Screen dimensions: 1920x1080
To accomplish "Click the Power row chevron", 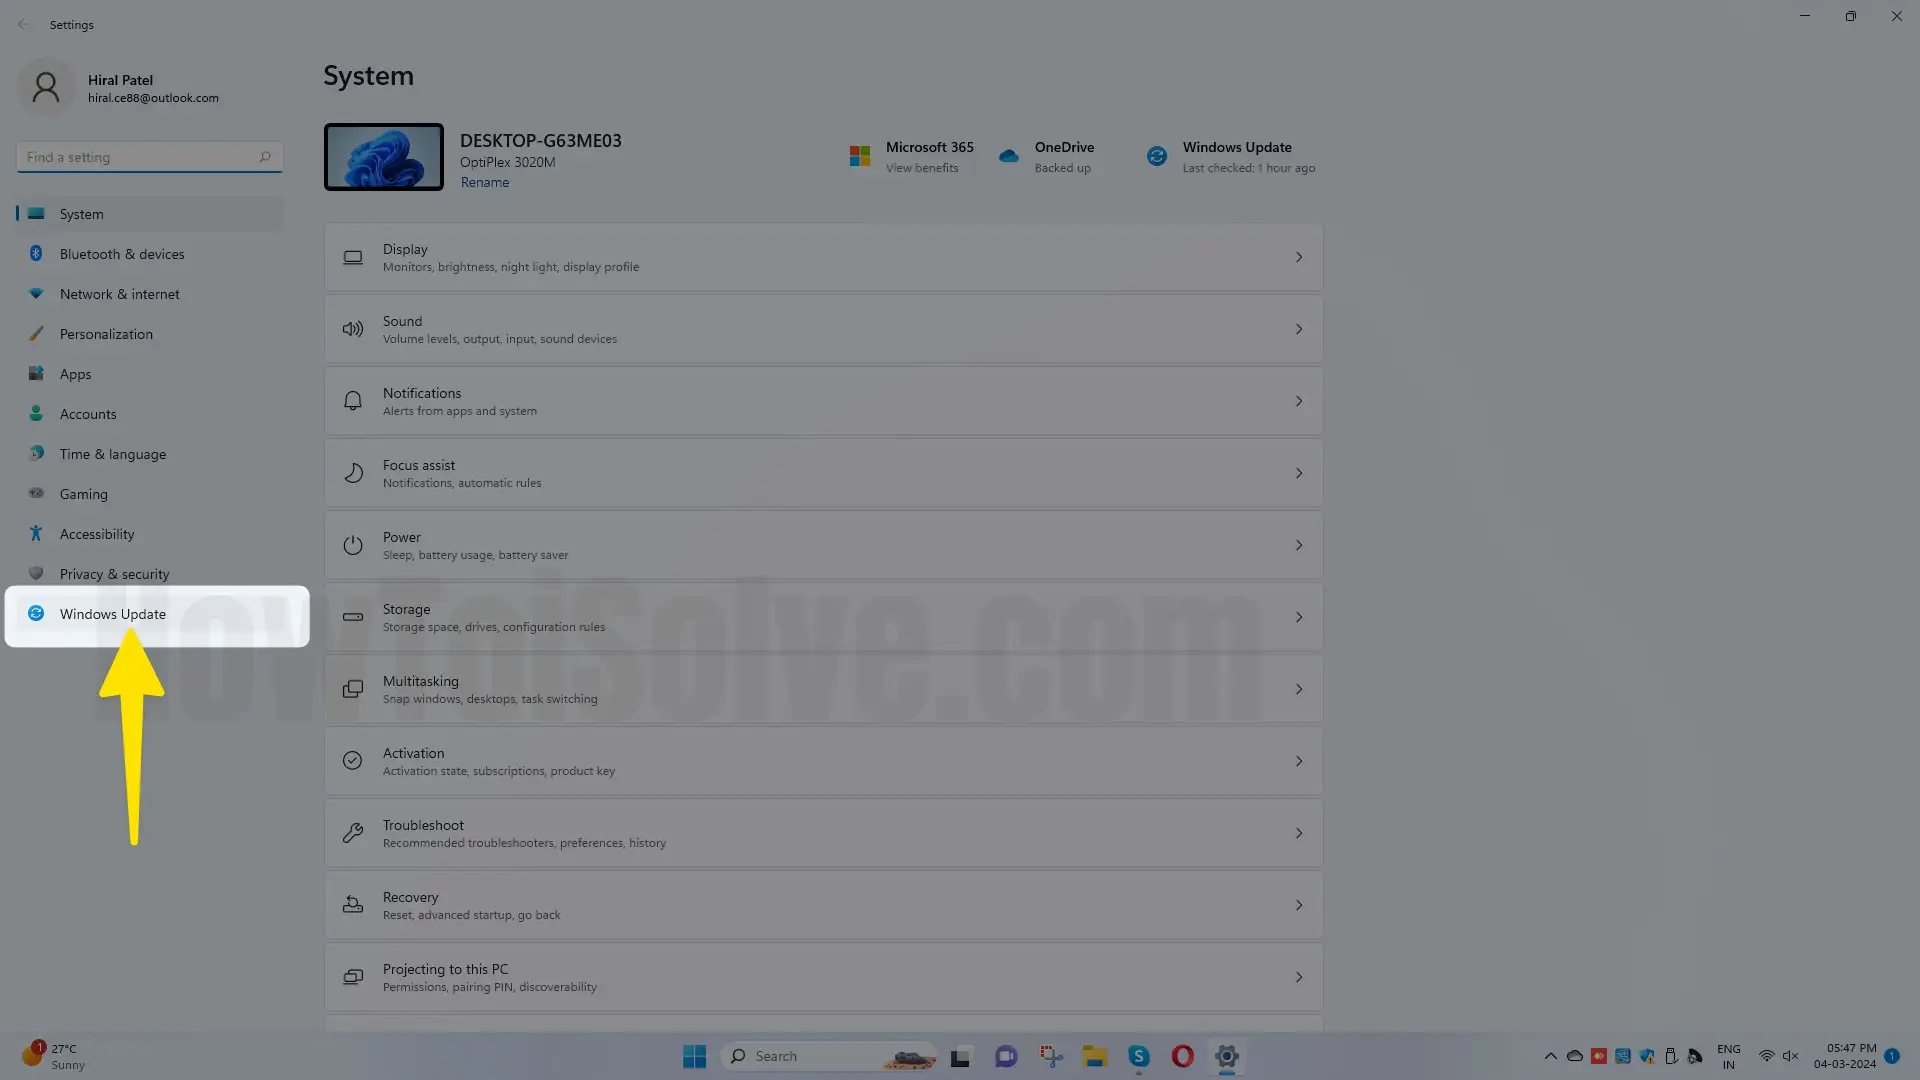I will (1299, 545).
